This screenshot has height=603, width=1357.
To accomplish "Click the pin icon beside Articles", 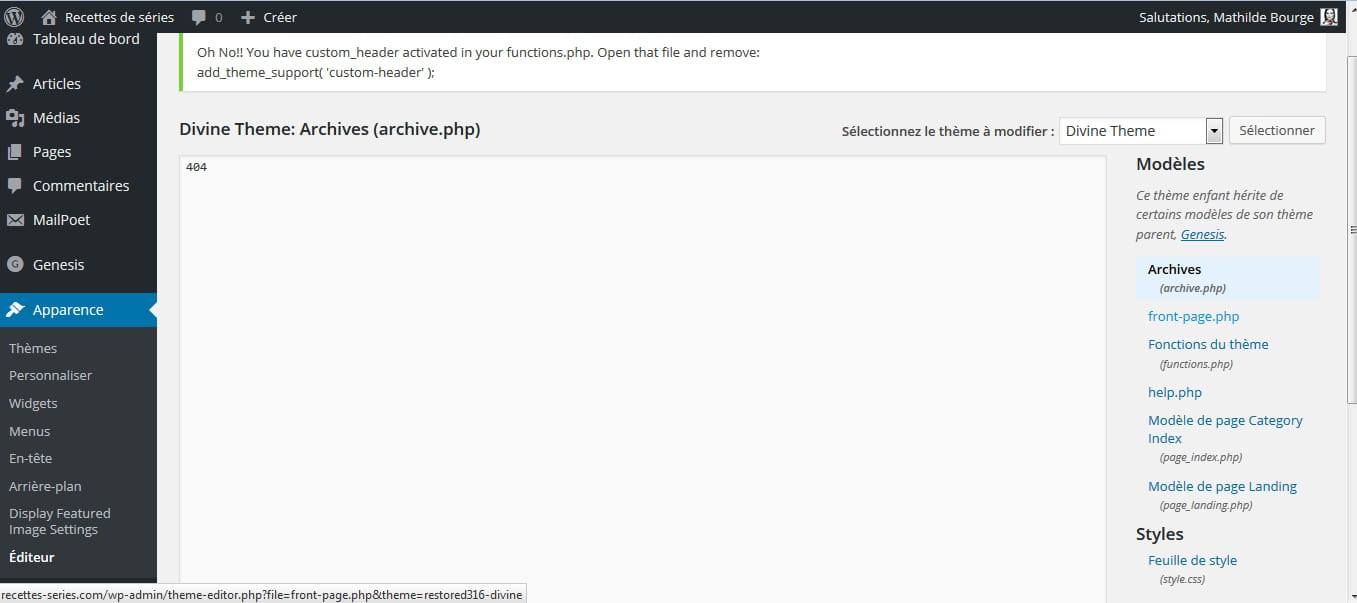I will tap(15, 84).
